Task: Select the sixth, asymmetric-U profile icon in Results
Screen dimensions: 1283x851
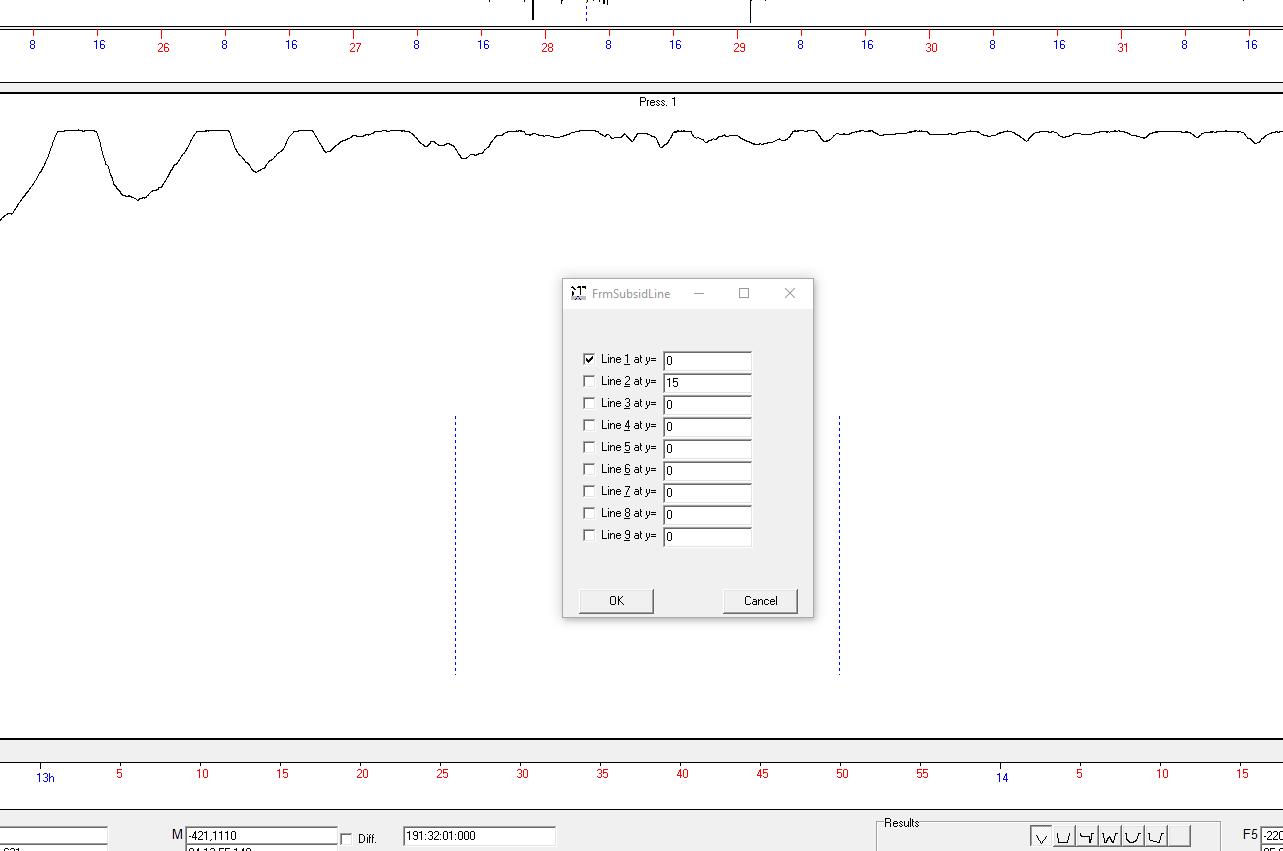Action: (x=1156, y=837)
